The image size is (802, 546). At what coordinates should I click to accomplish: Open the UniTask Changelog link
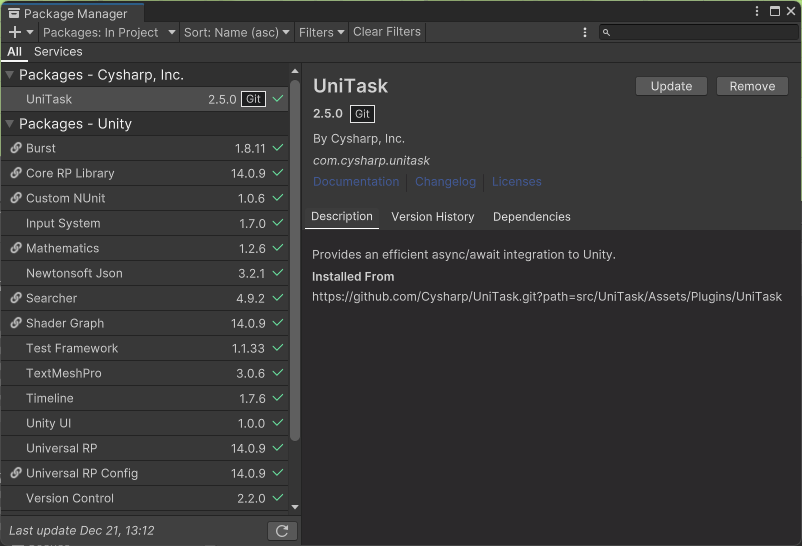click(445, 182)
